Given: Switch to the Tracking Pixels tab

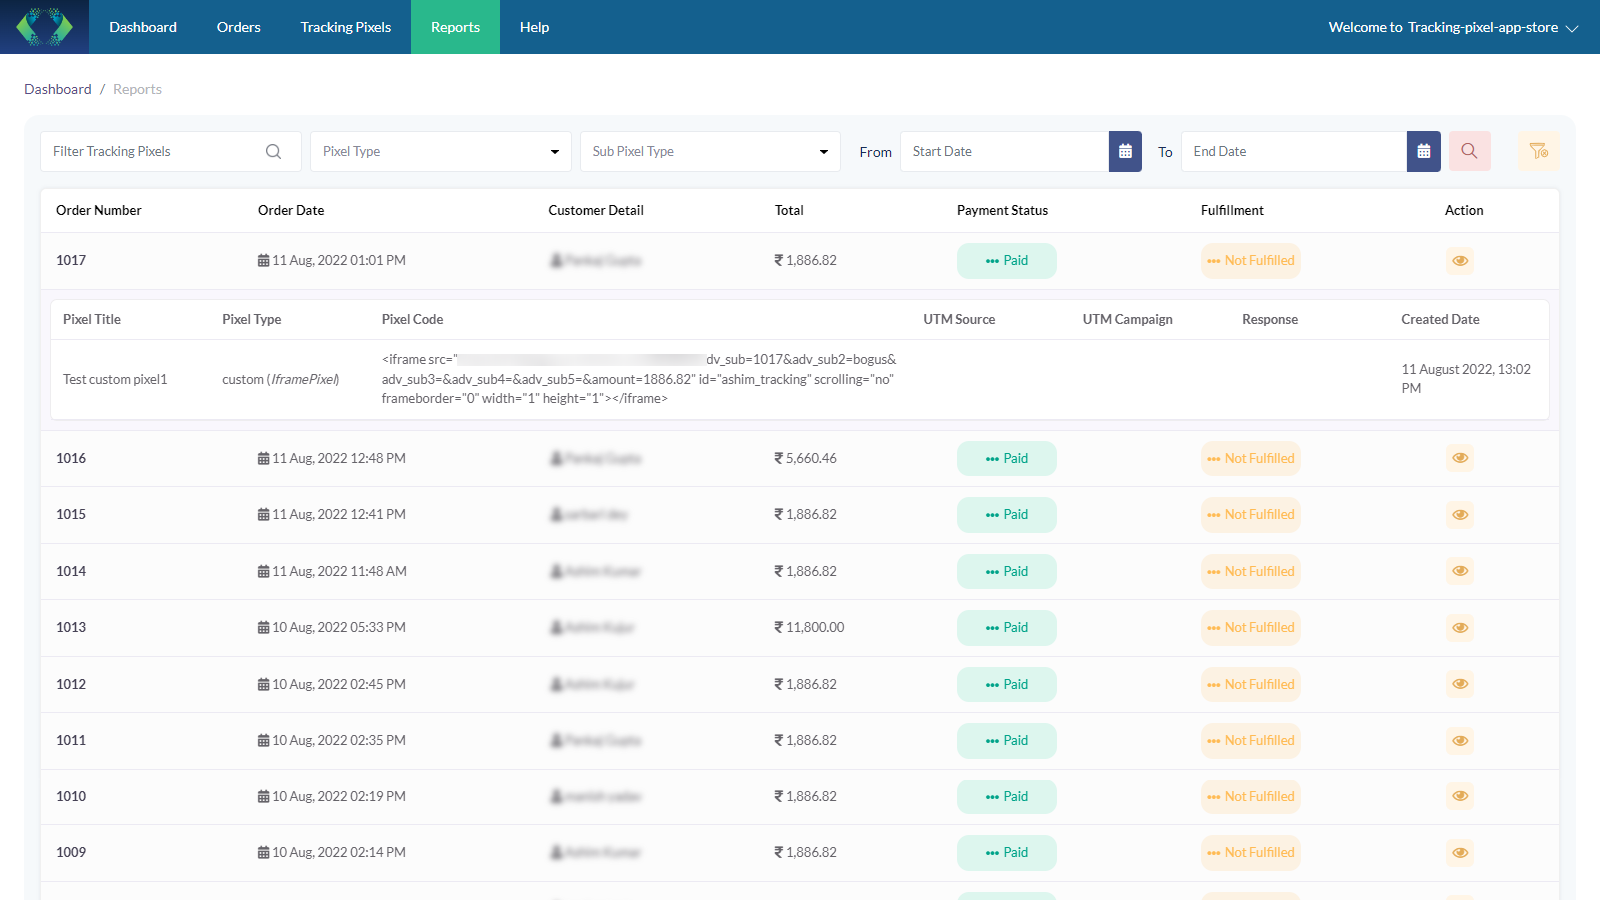Looking at the screenshot, I should [x=345, y=27].
